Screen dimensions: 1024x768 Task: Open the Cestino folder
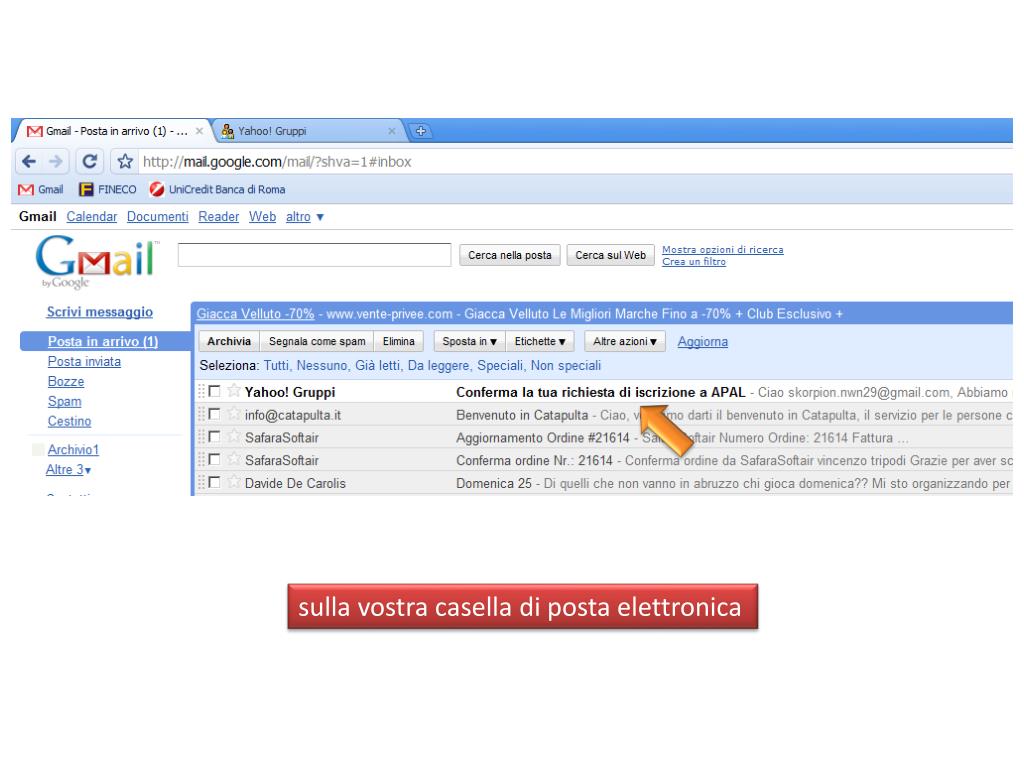(x=69, y=421)
